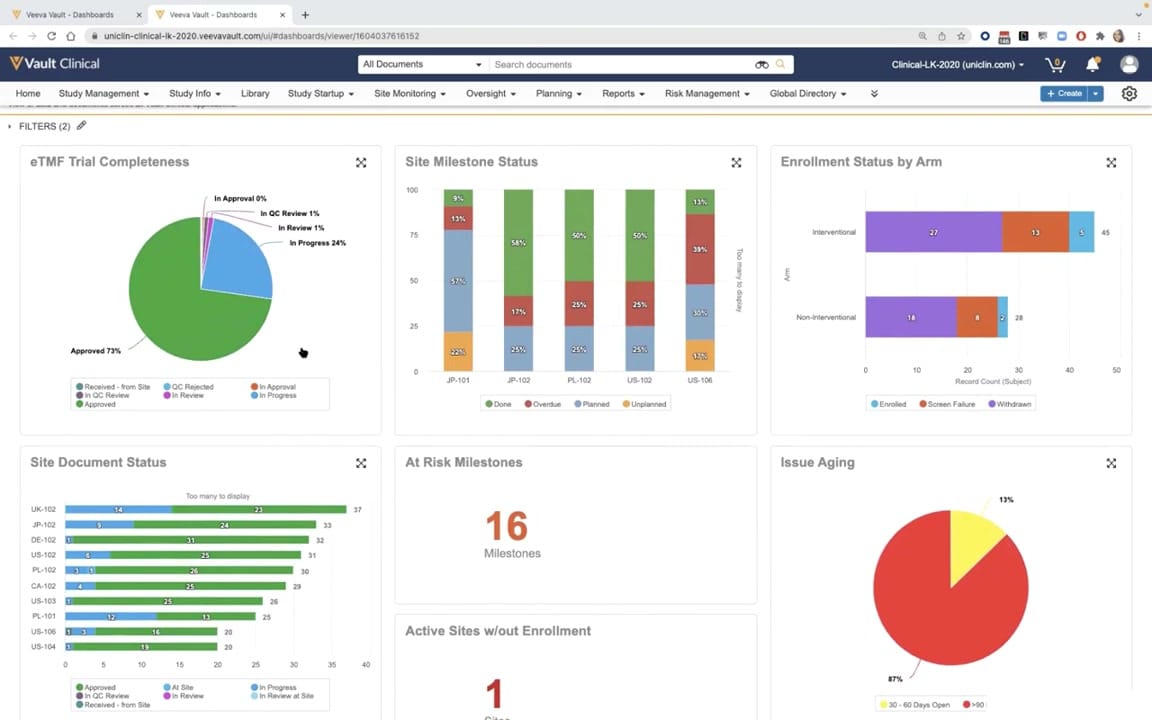Click the 1 Active Sites w/out Enrollment count
The height and width of the screenshot is (720, 1152).
(x=494, y=694)
